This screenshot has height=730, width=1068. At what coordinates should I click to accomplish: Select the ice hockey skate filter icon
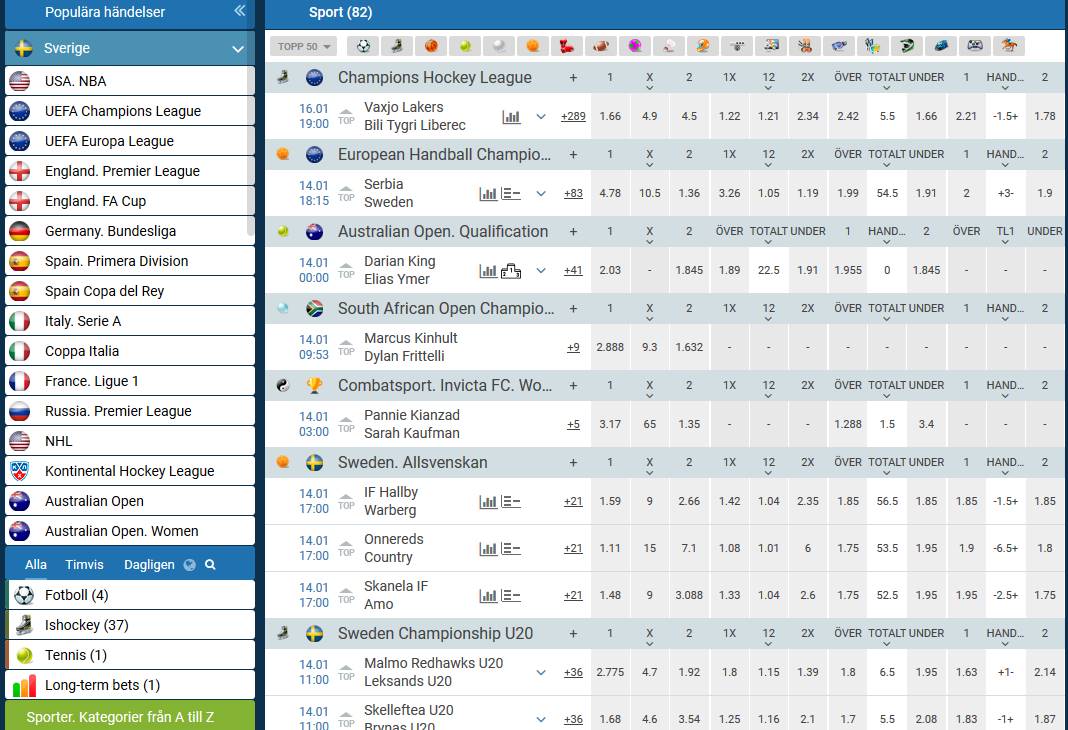coord(397,46)
